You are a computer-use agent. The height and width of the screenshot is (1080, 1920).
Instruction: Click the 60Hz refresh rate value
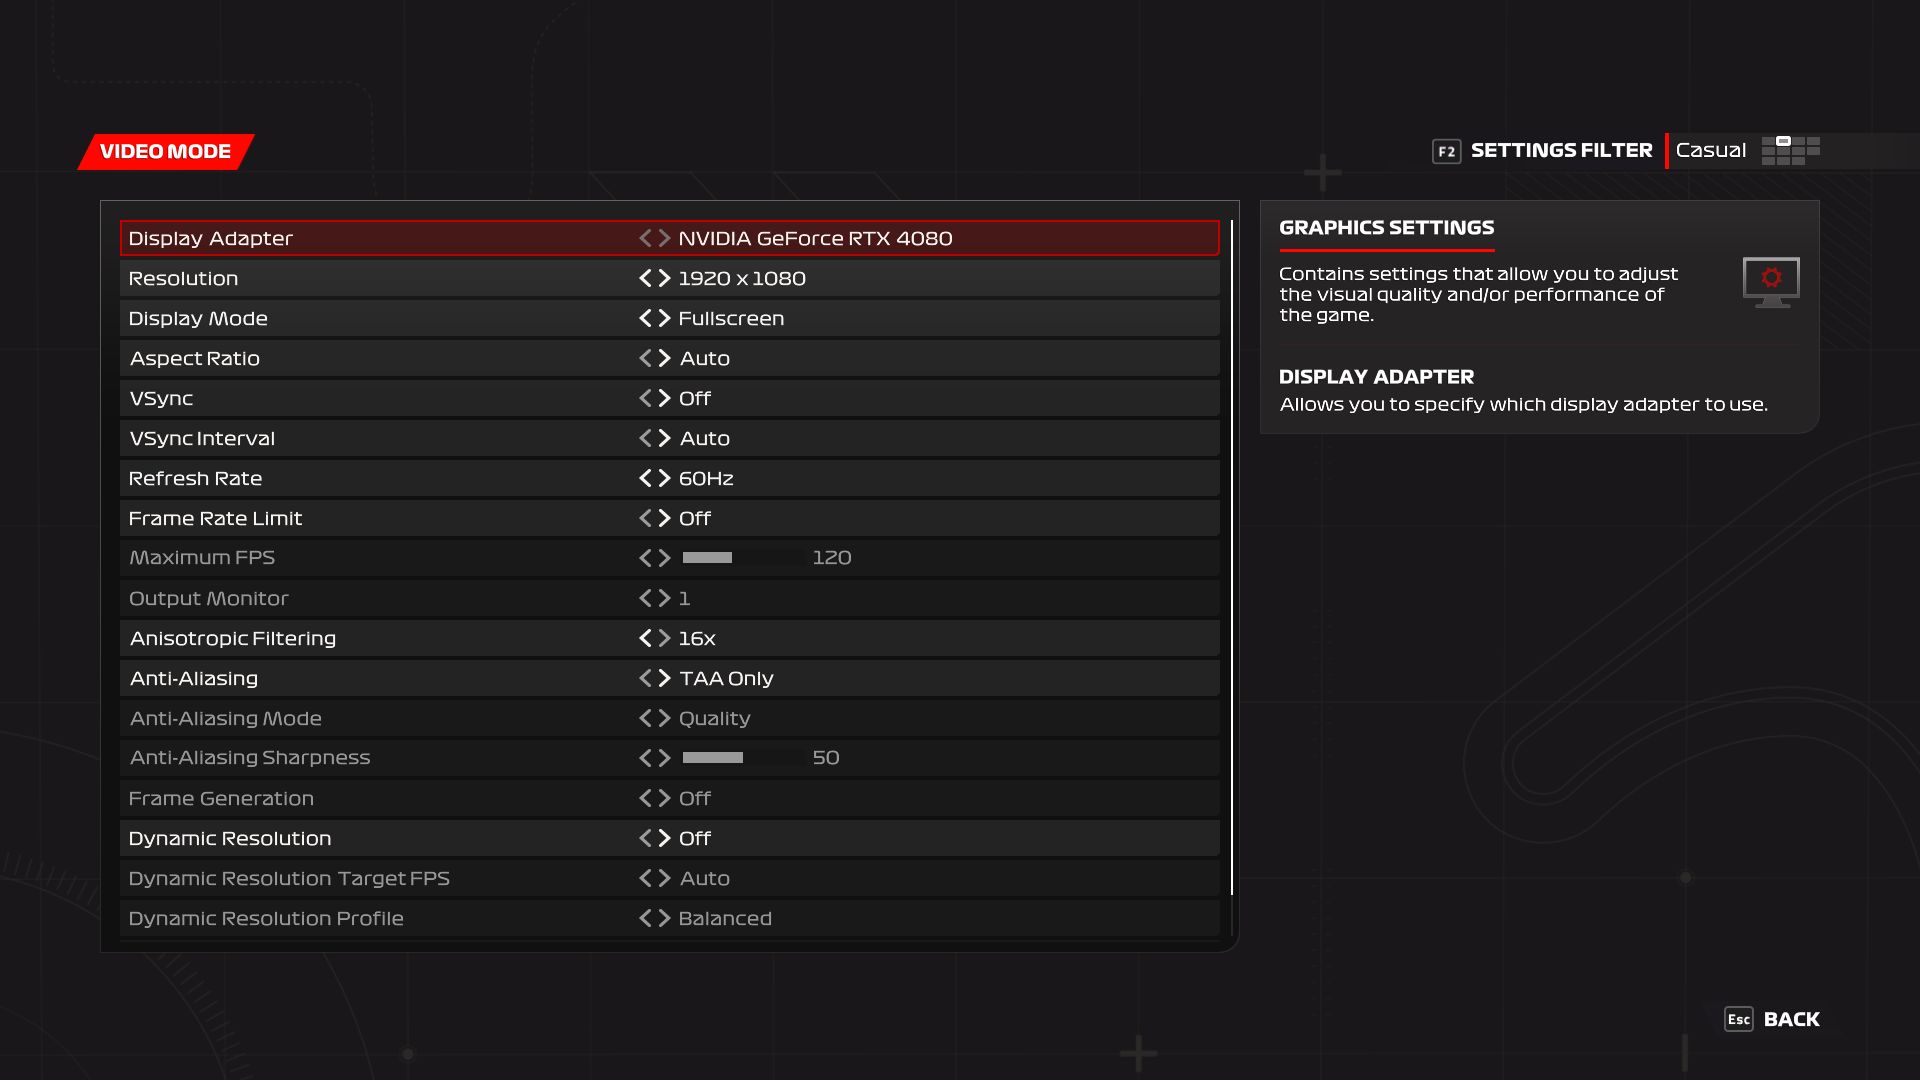706,478
